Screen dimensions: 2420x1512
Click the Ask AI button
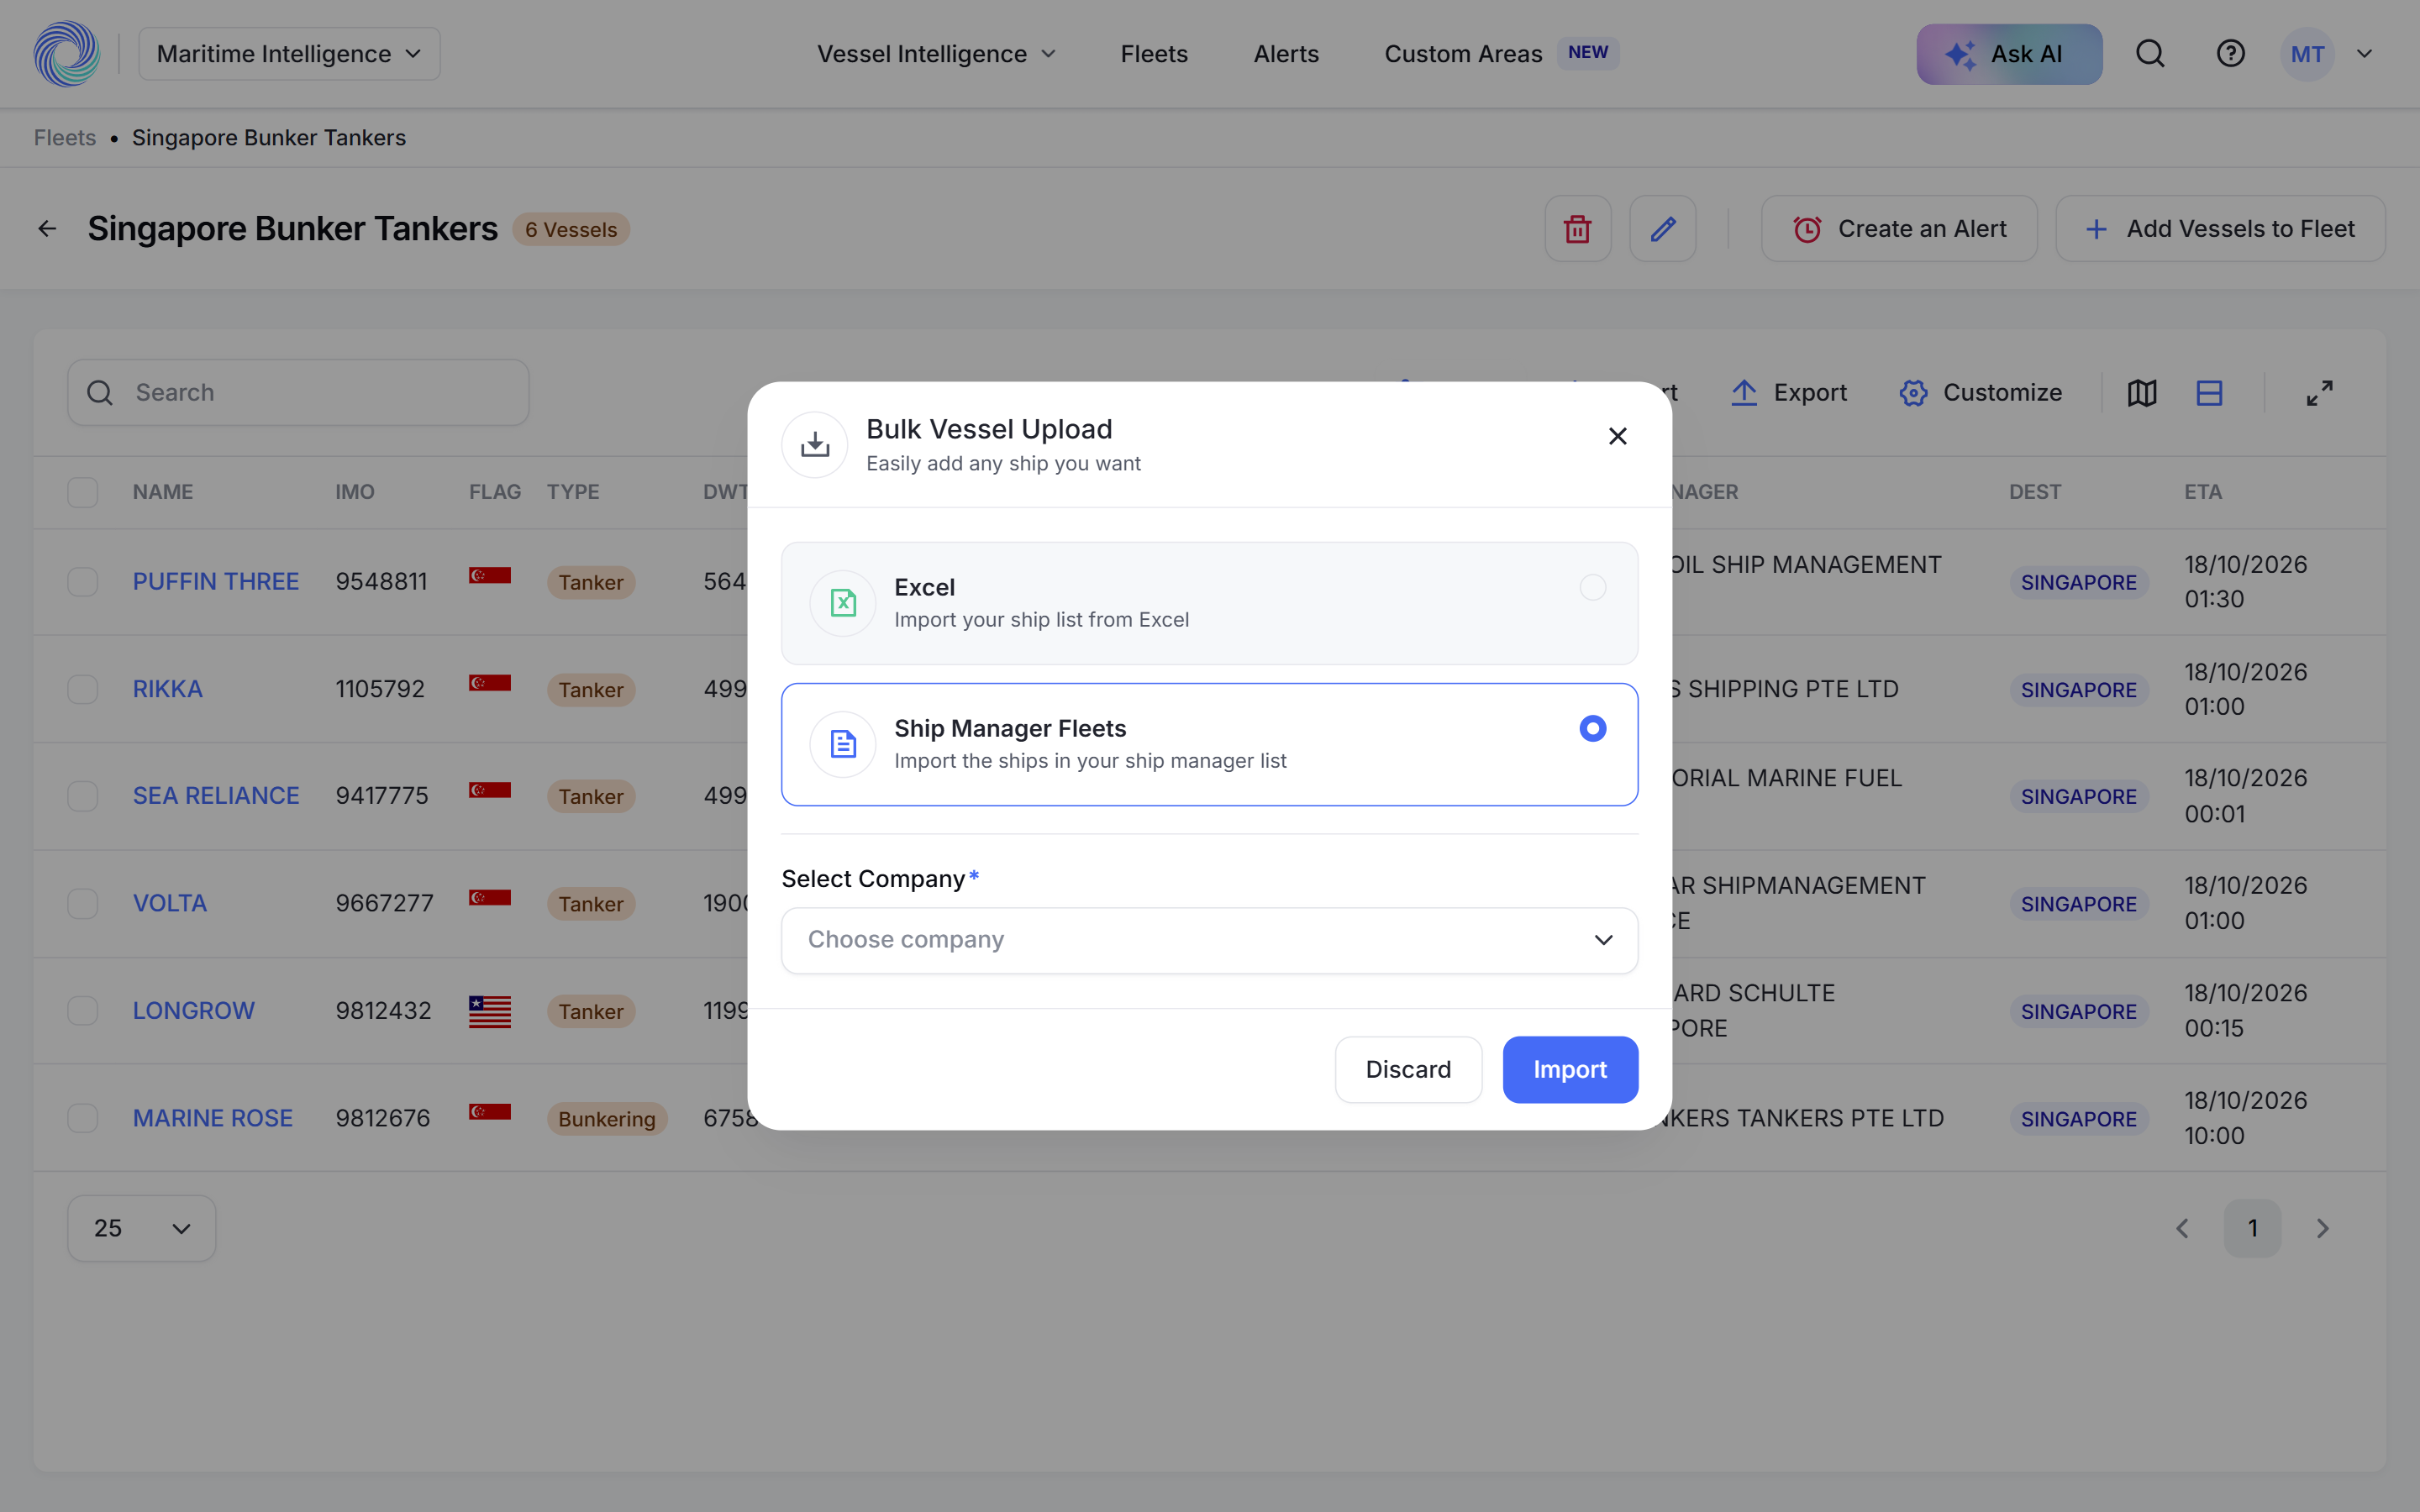point(2009,54)
